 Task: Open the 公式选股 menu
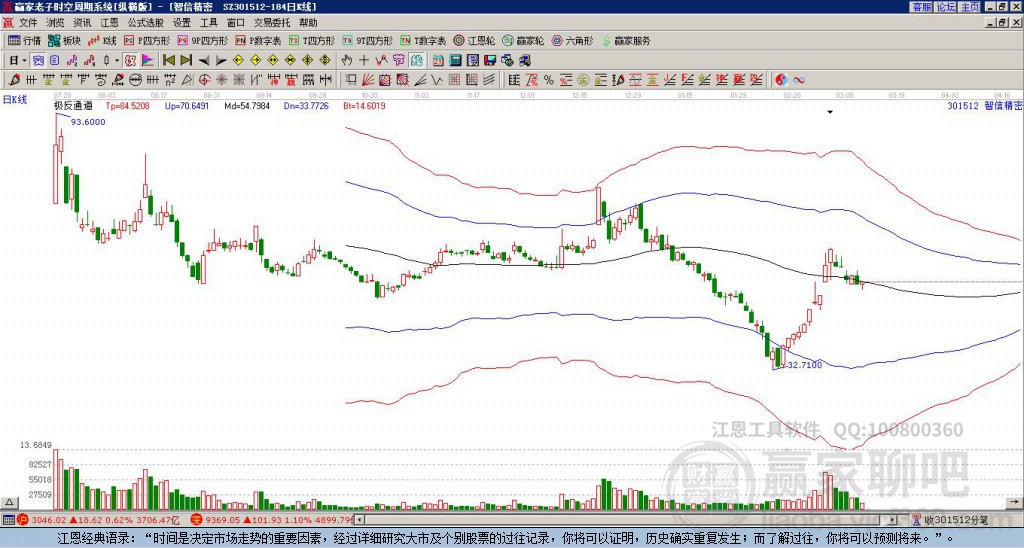click(x=145, y=23)
